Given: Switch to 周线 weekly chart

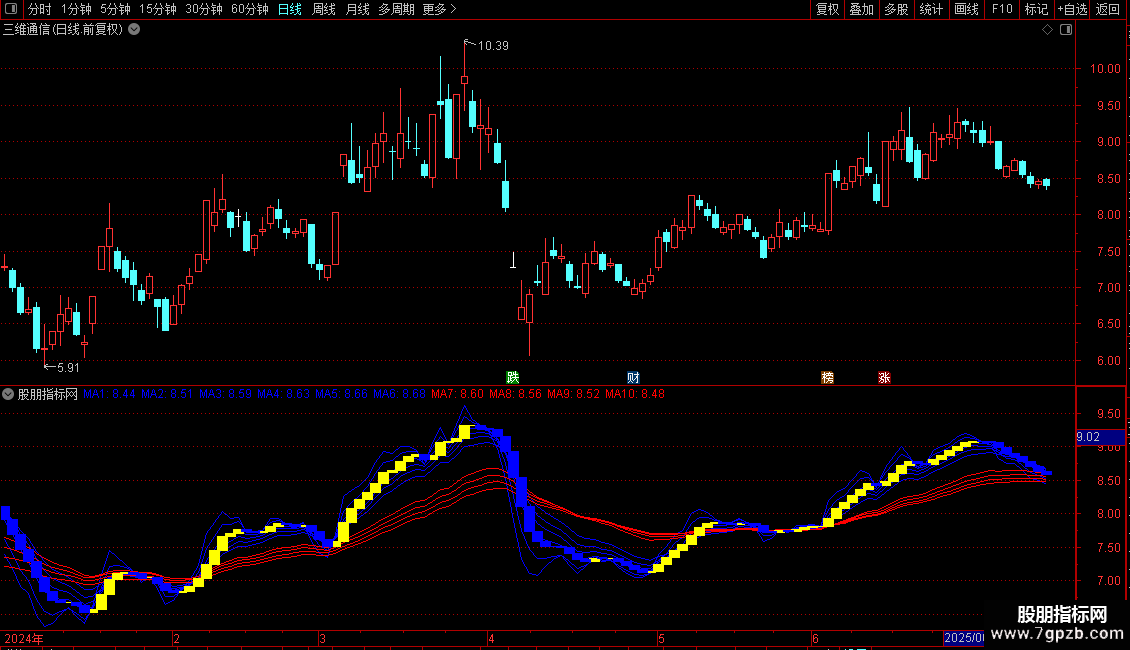Looking at the screenshot, I should [x=324, y=9].
